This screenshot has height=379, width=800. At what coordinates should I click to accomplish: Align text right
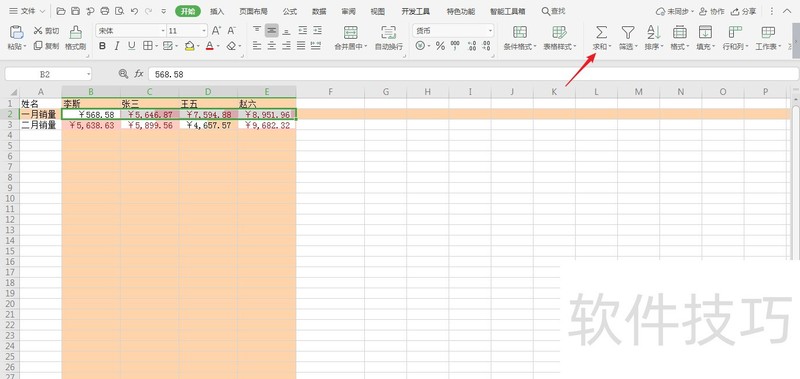(286, 46)
